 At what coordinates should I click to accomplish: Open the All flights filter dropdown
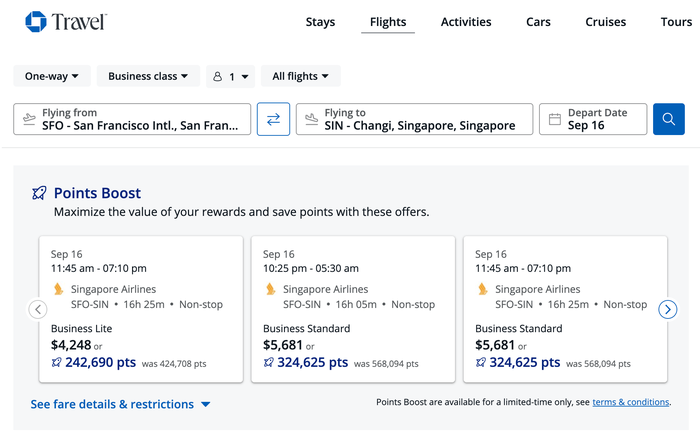coord(300,76)
